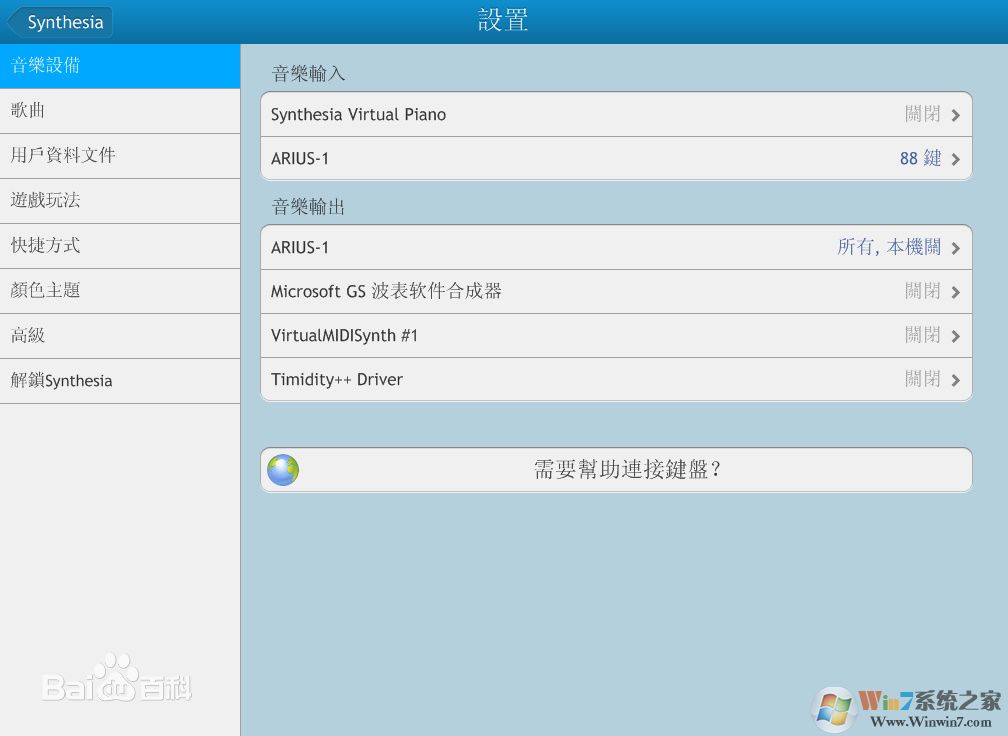The image size is (1008, 736).
Task: Expand chevron on Synthesia Virtual Piano row
Action: point(956,116)
